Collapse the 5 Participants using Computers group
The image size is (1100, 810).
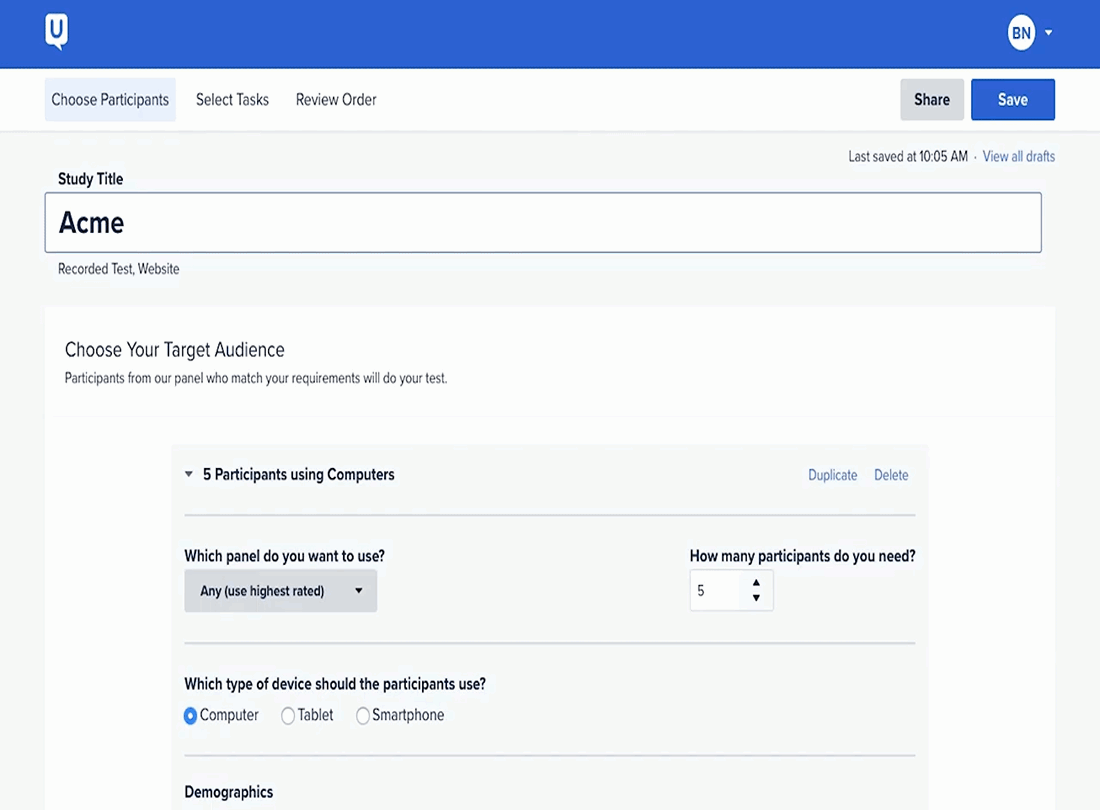point(189,475)
